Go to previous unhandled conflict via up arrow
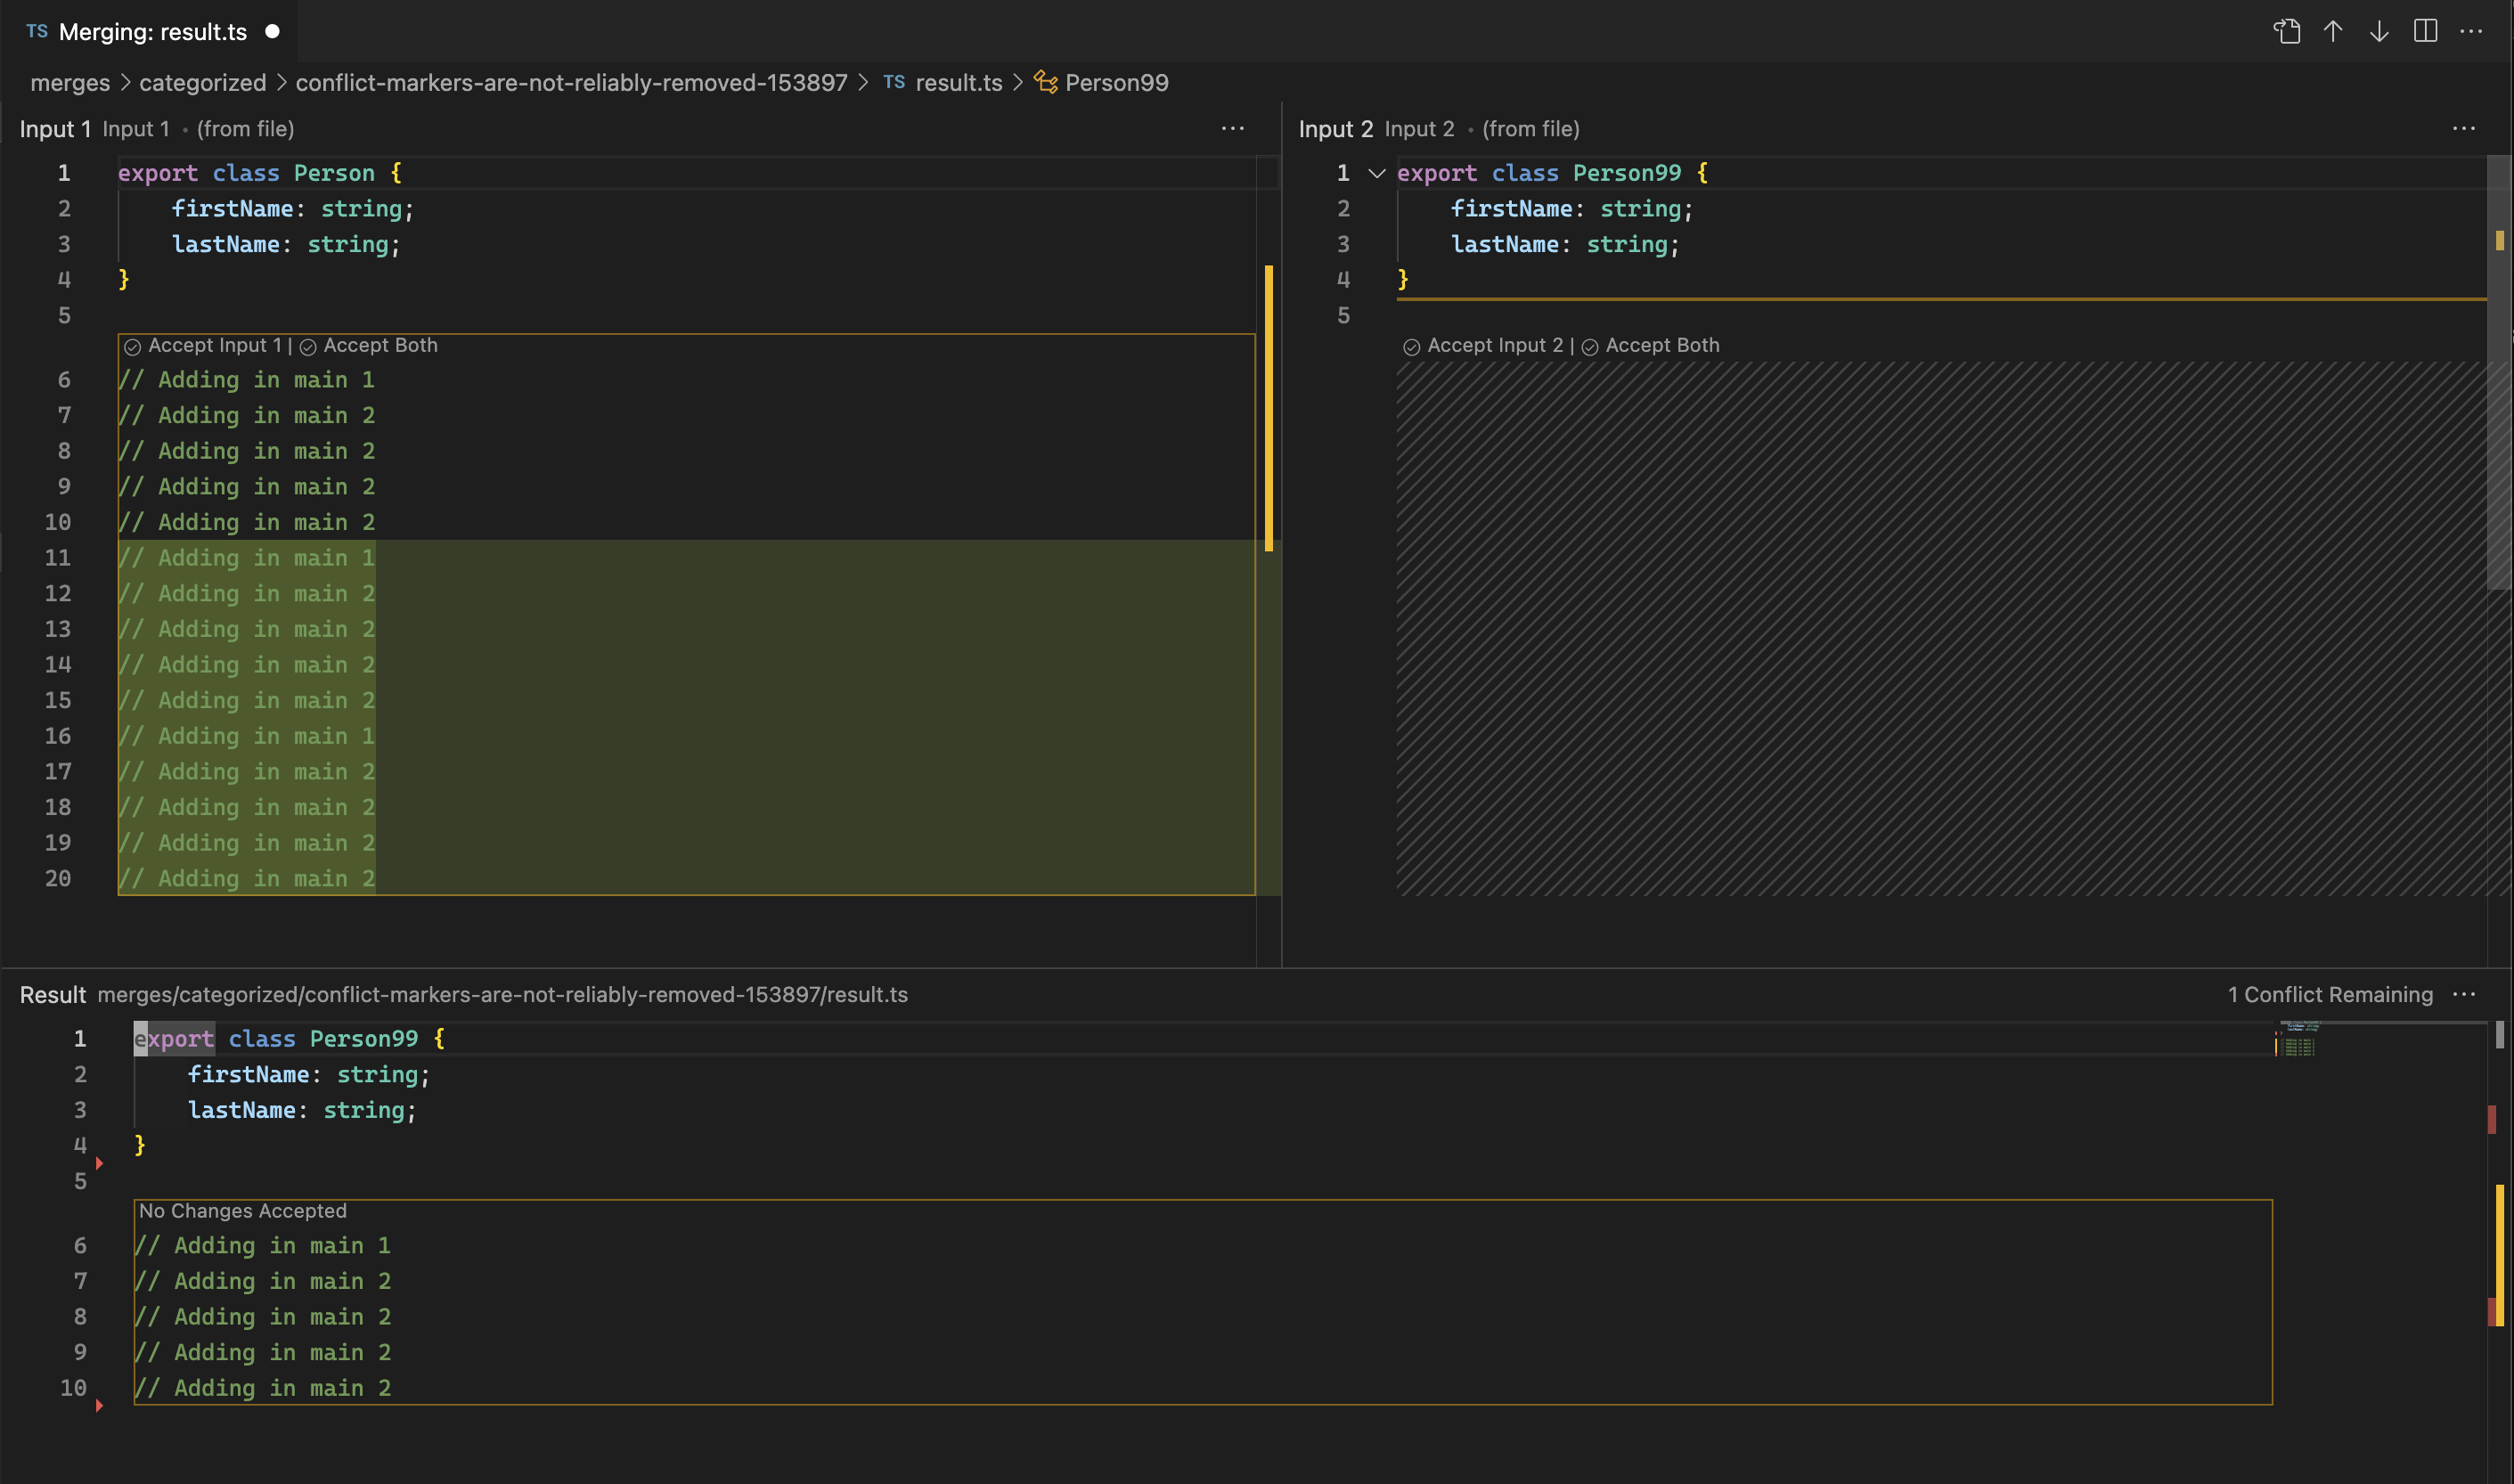Image resolution: width=2514 pixels, height=1484 pixels. coord(2333,31)
